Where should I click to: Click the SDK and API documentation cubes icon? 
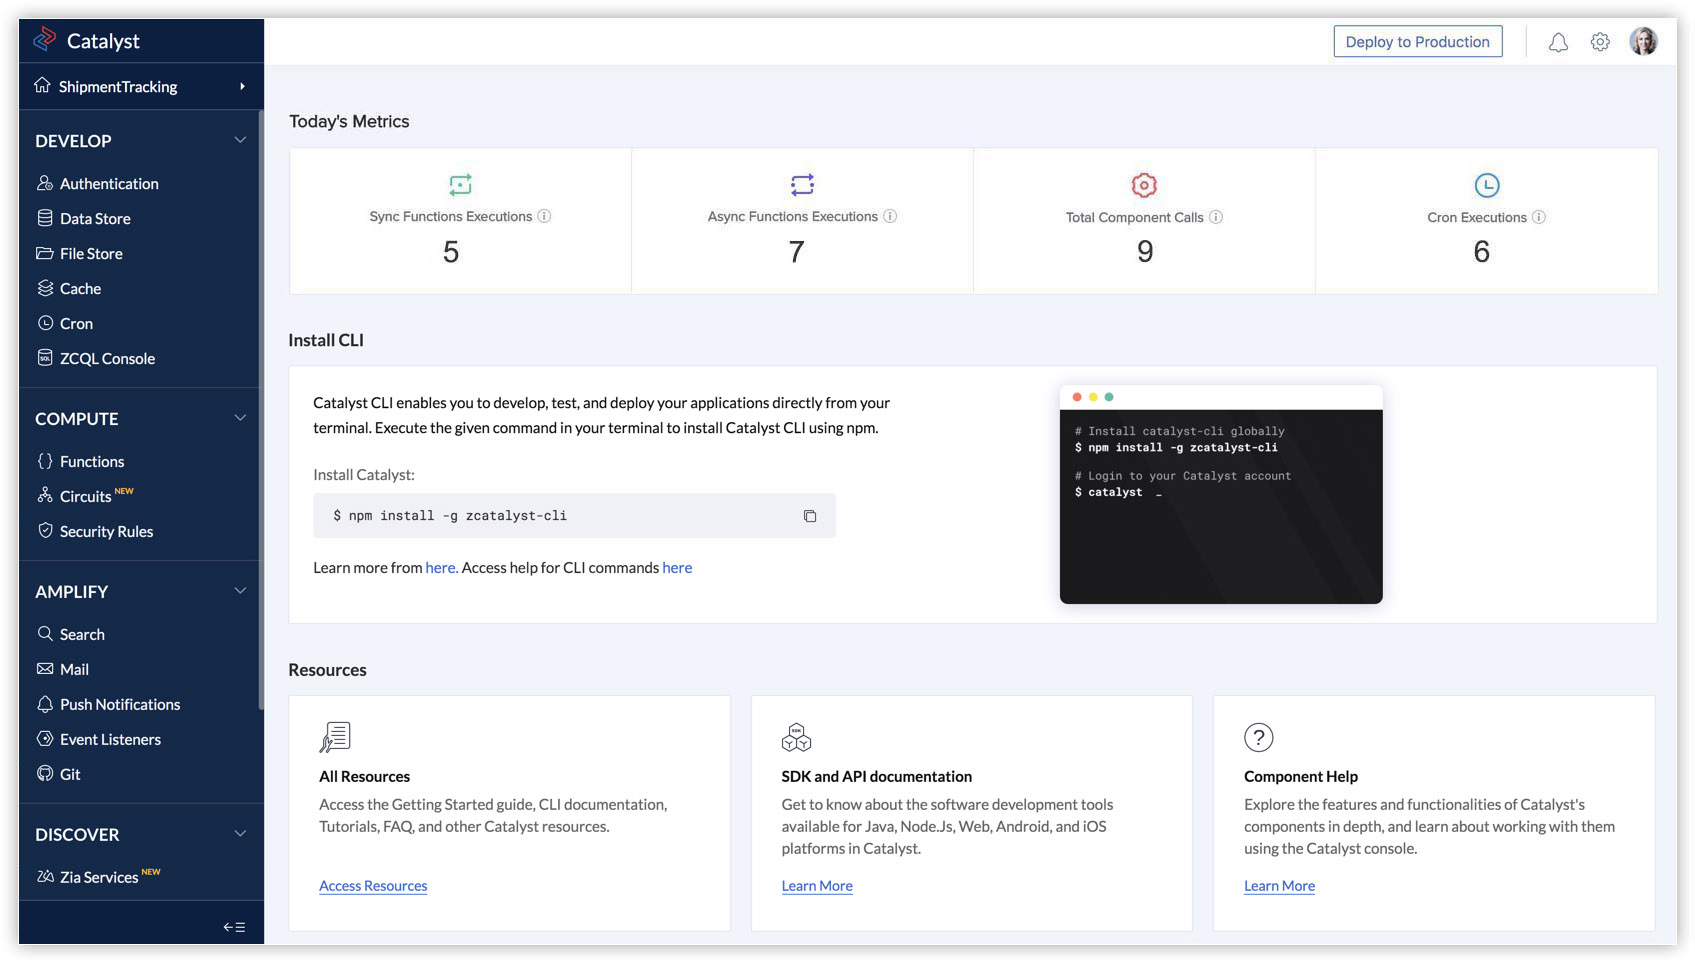click(796, 737)
